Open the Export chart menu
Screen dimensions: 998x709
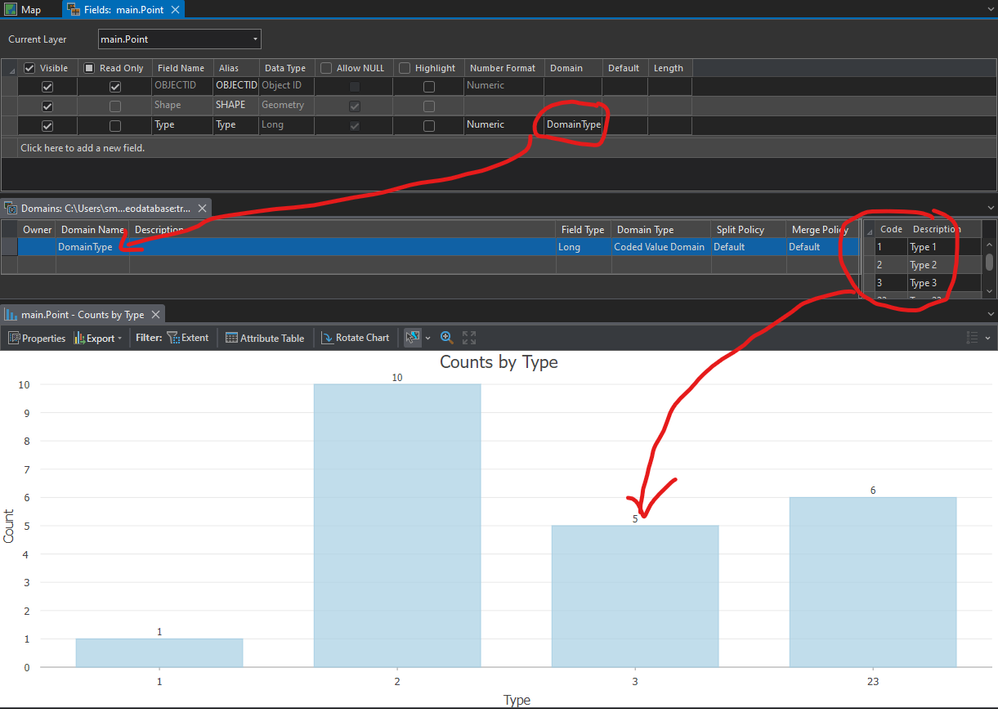tap(97, 338)
